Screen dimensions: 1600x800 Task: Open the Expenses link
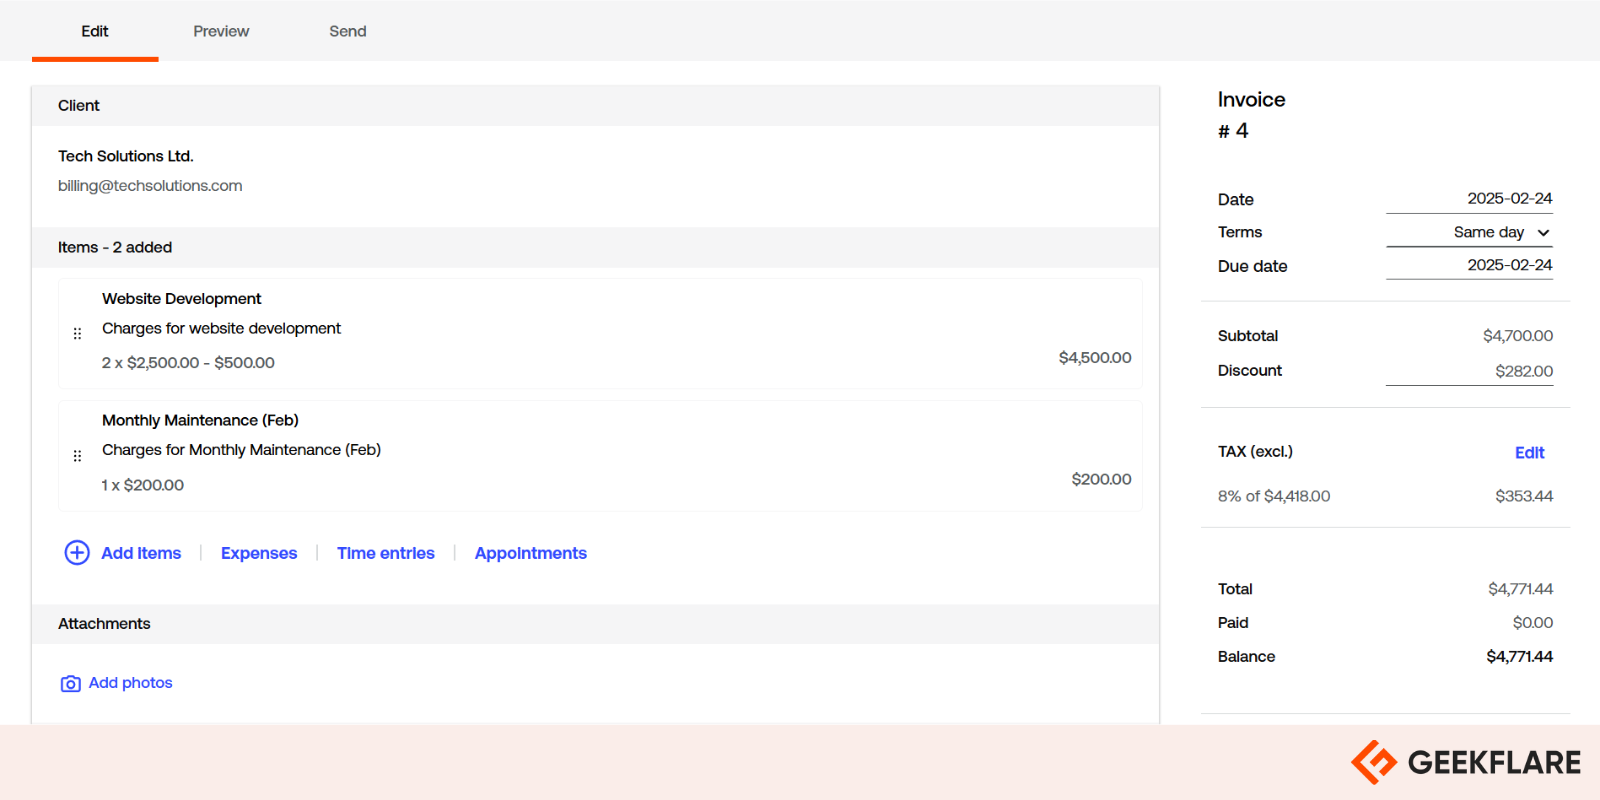[x=259, y=553]
